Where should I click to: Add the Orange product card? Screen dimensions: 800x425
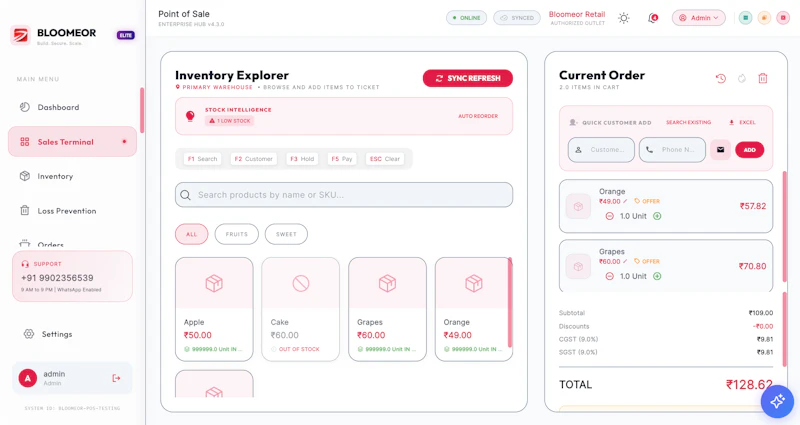(x=473, y=309)
